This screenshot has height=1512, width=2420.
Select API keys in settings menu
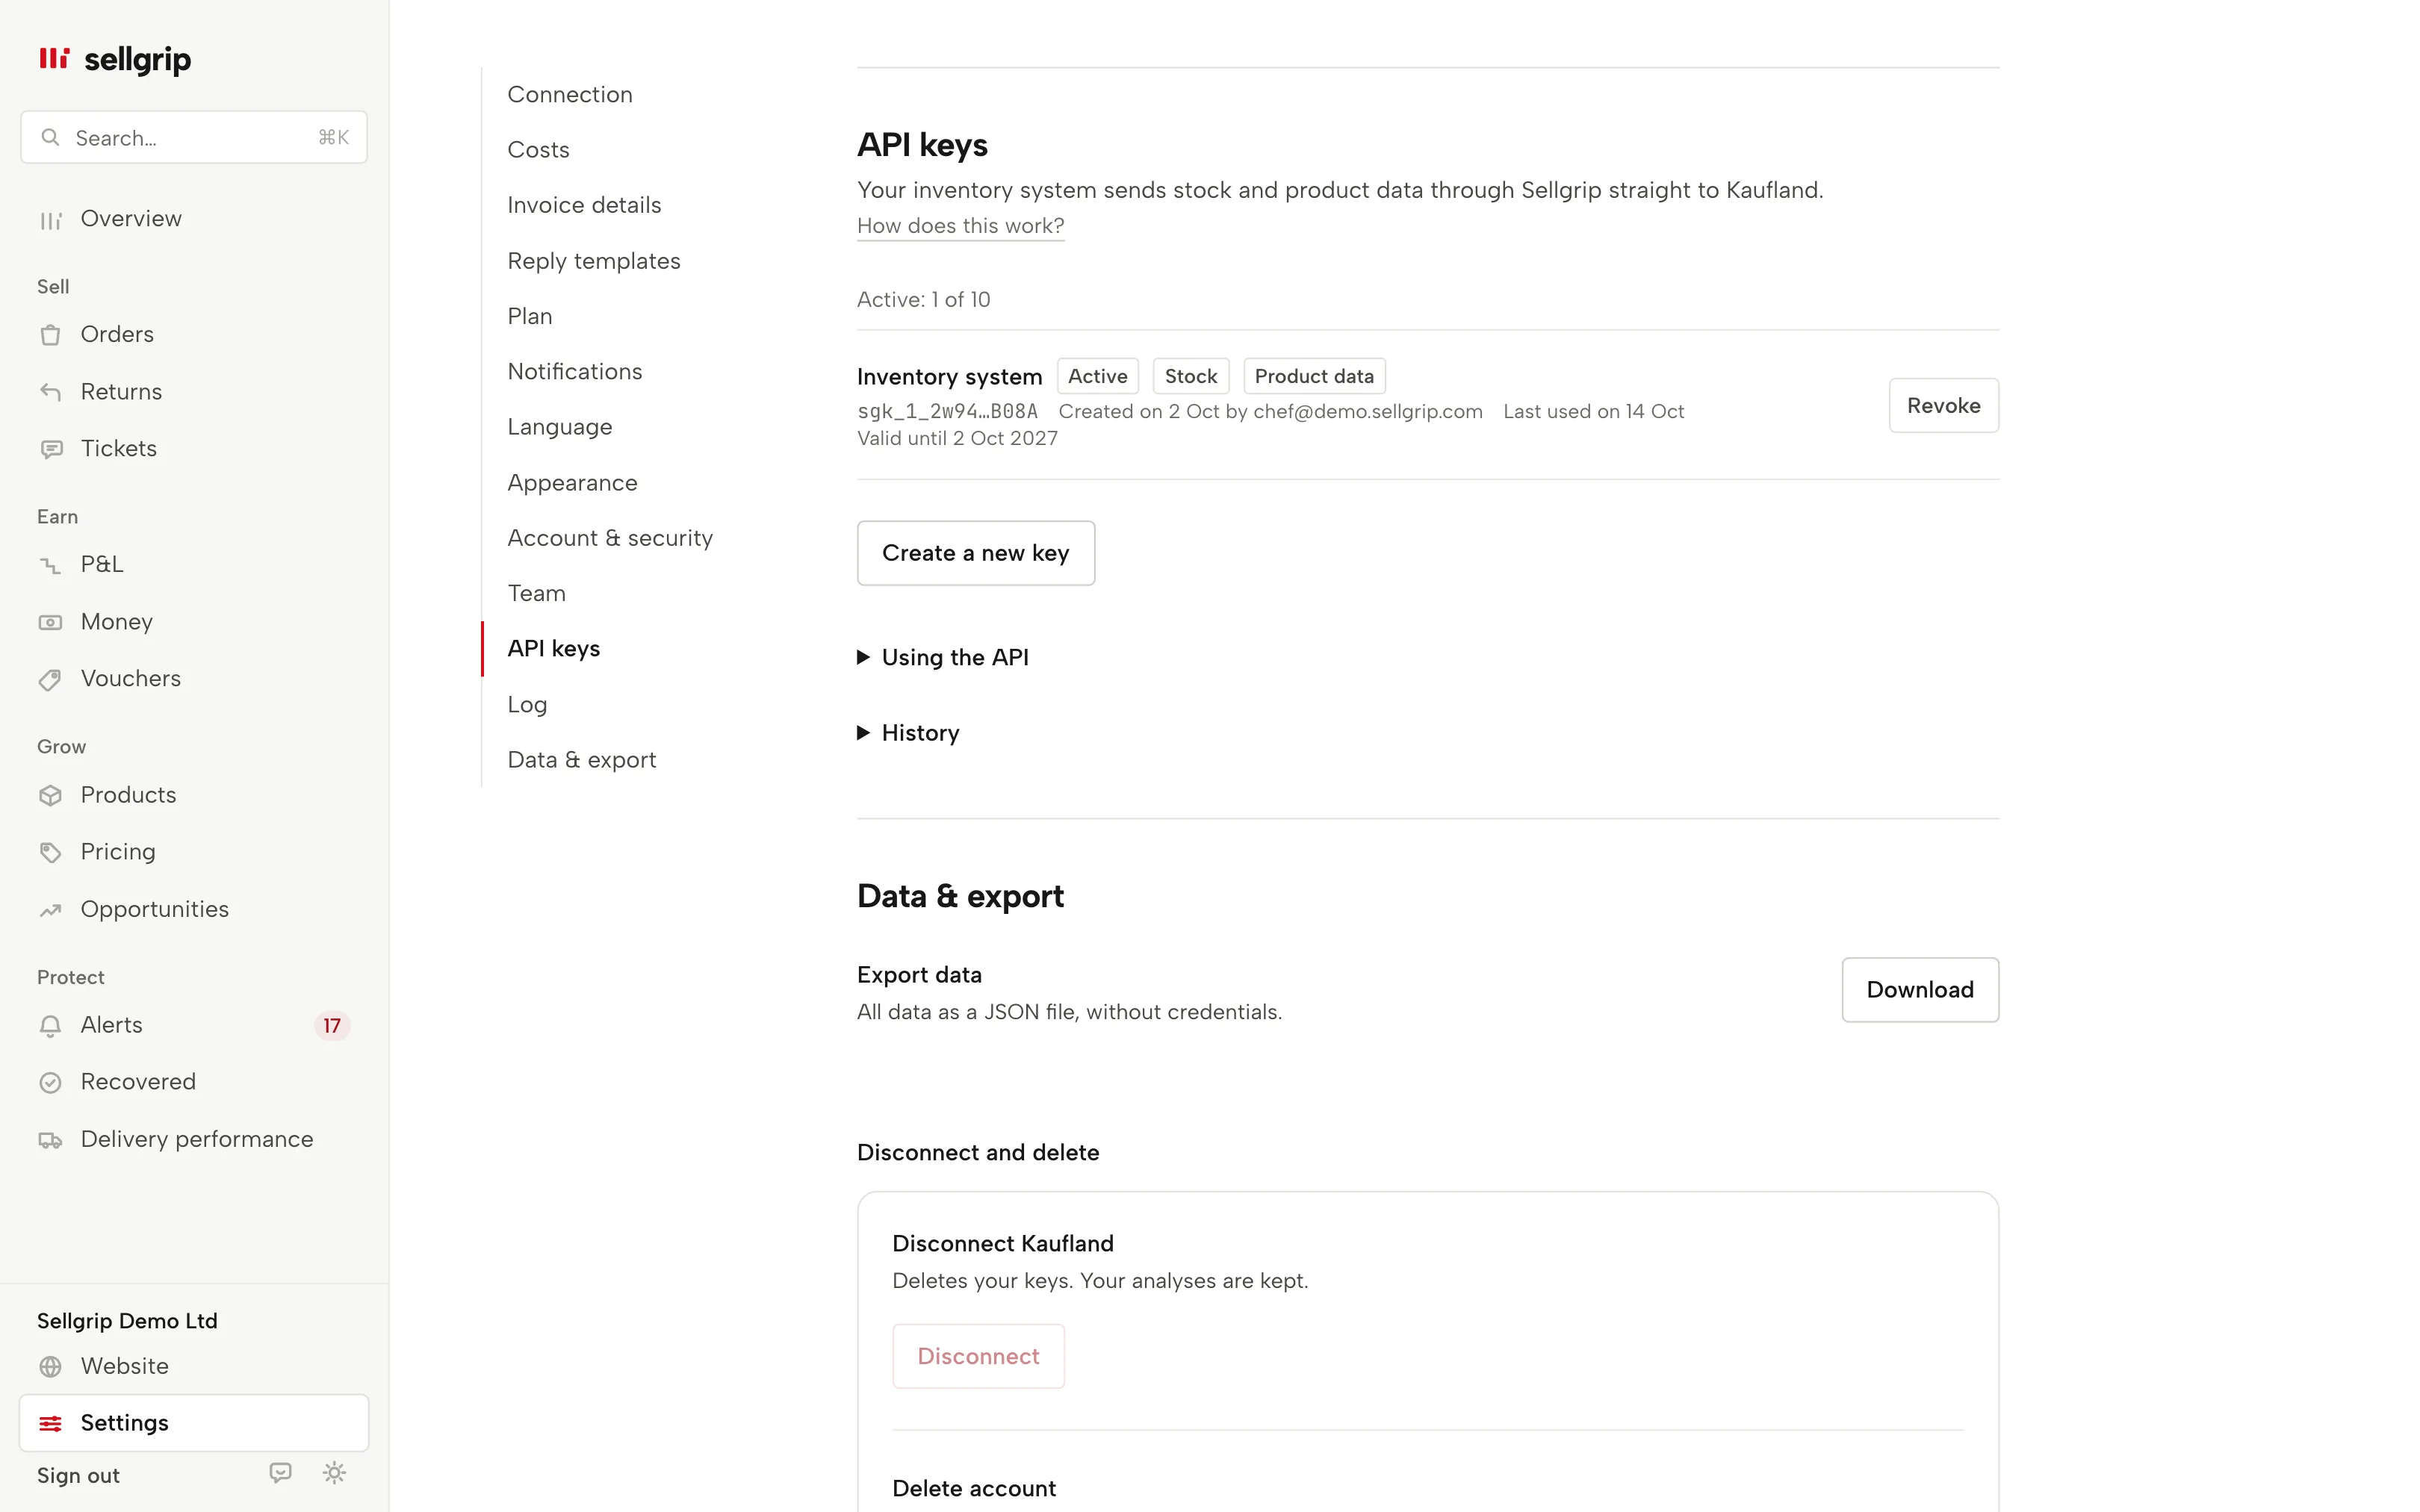554,648
